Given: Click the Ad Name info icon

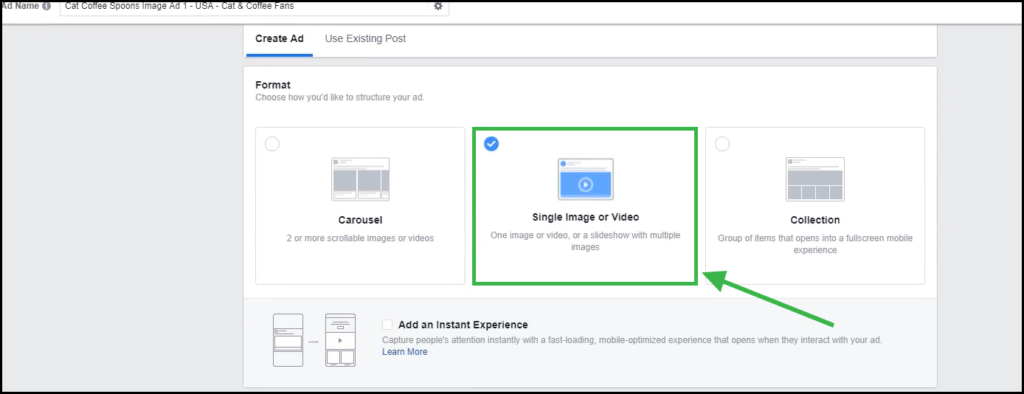Looking at the screenshot, I should click(46, 6).
